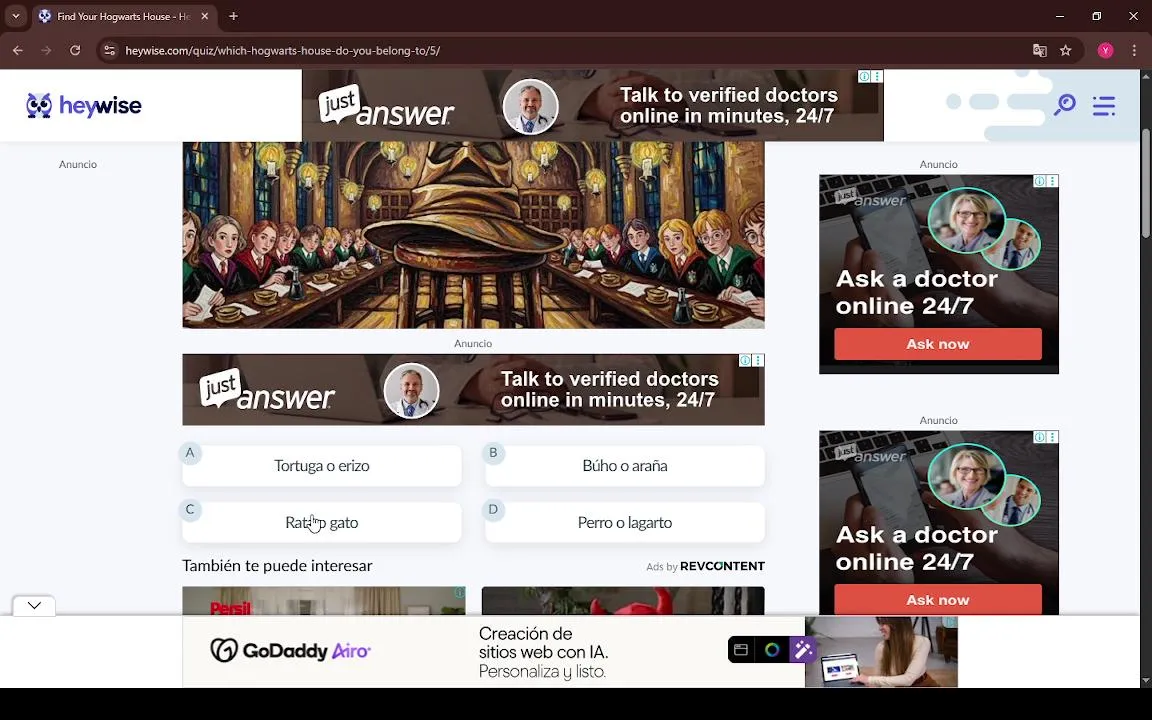Open the Chrome profile avatar
This screenshot has width=1152, height=720.
[x=1106, y=51]
